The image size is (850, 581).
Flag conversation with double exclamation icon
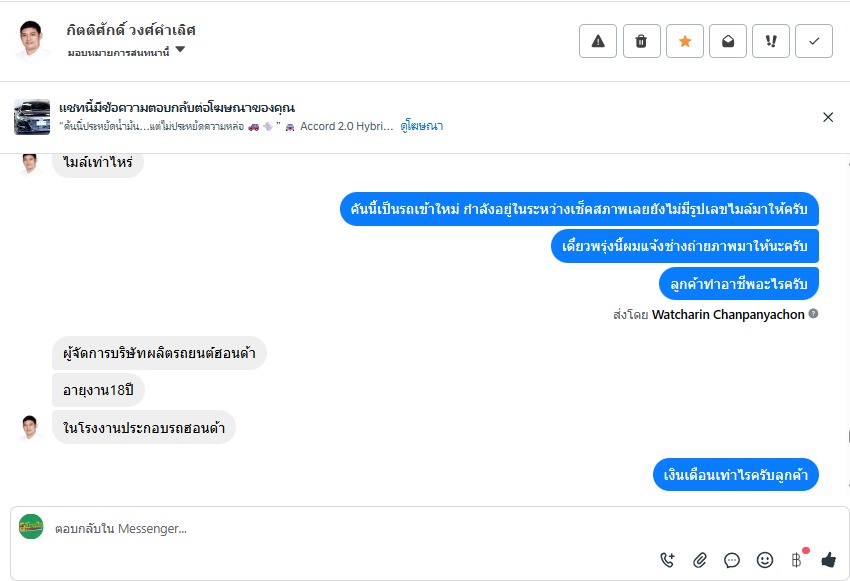click(771, 41)
